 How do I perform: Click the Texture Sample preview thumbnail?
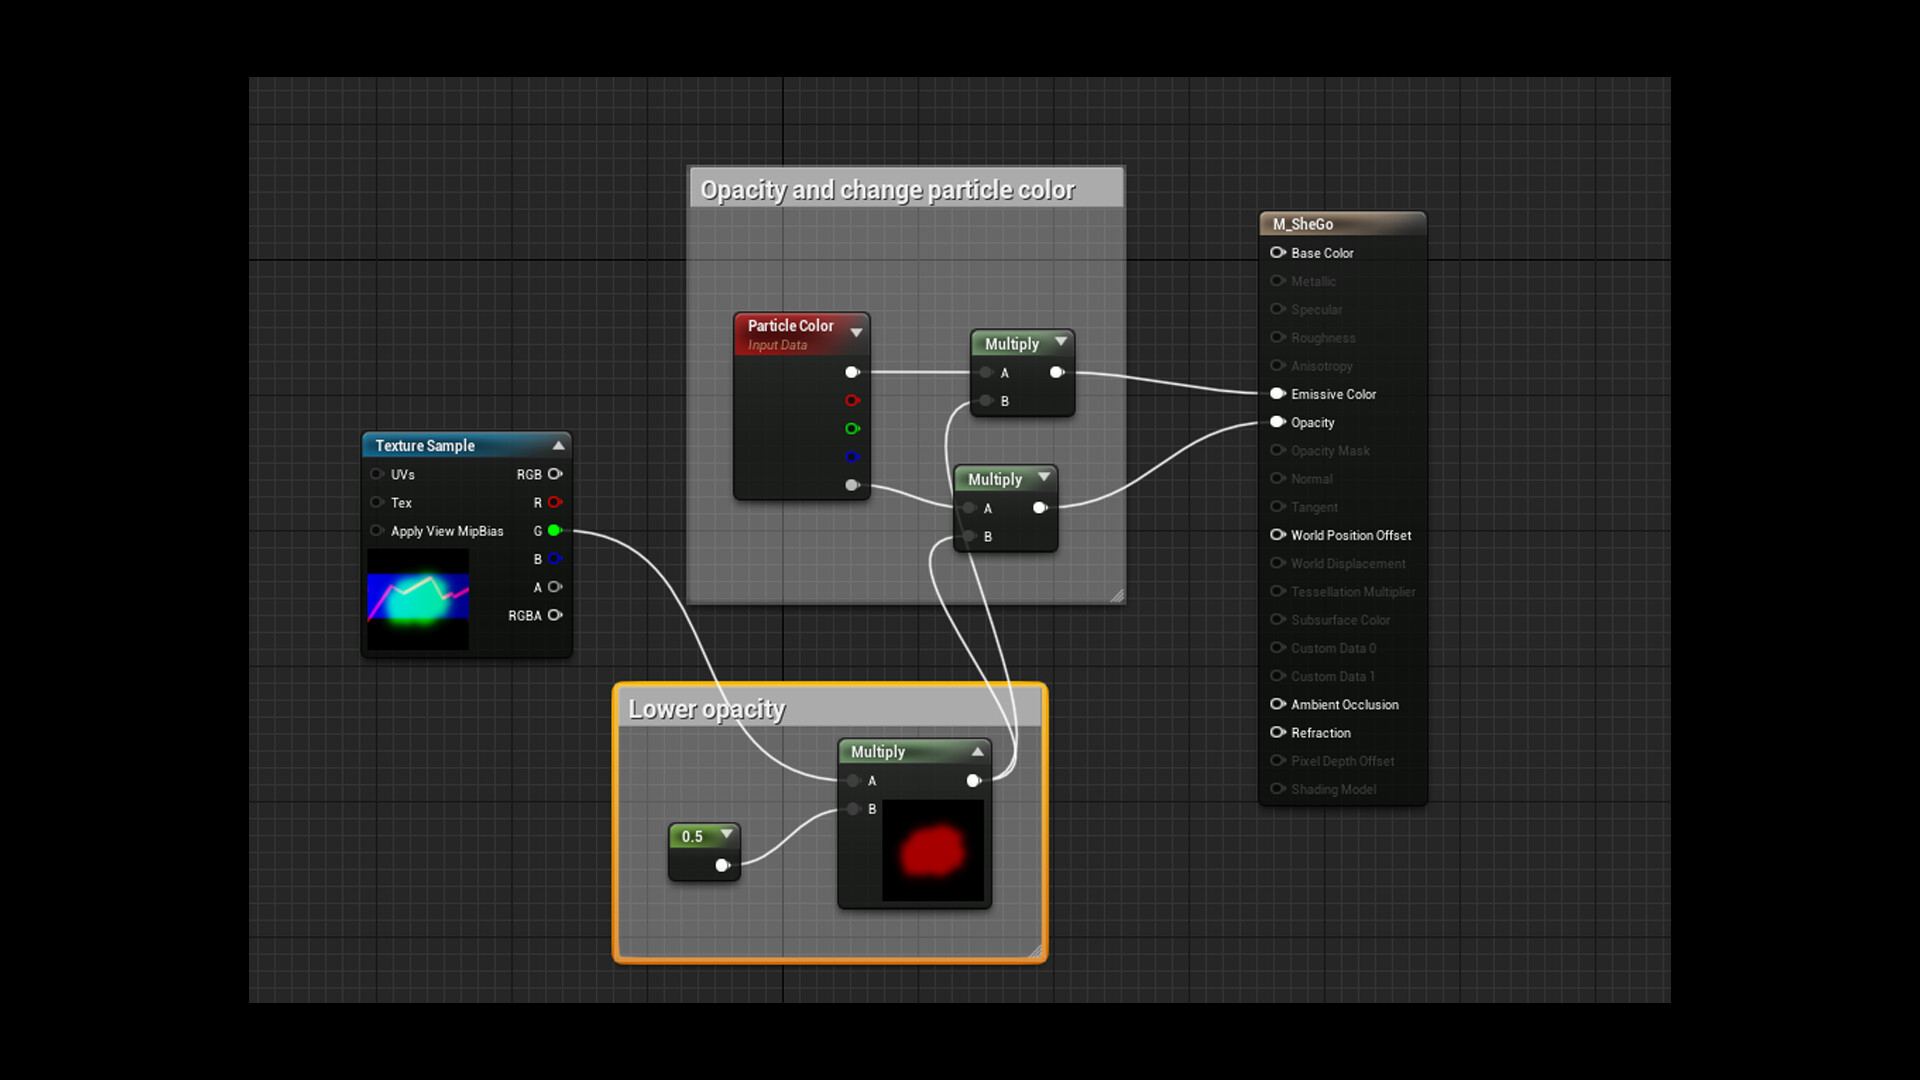click(x=418, y=599)
